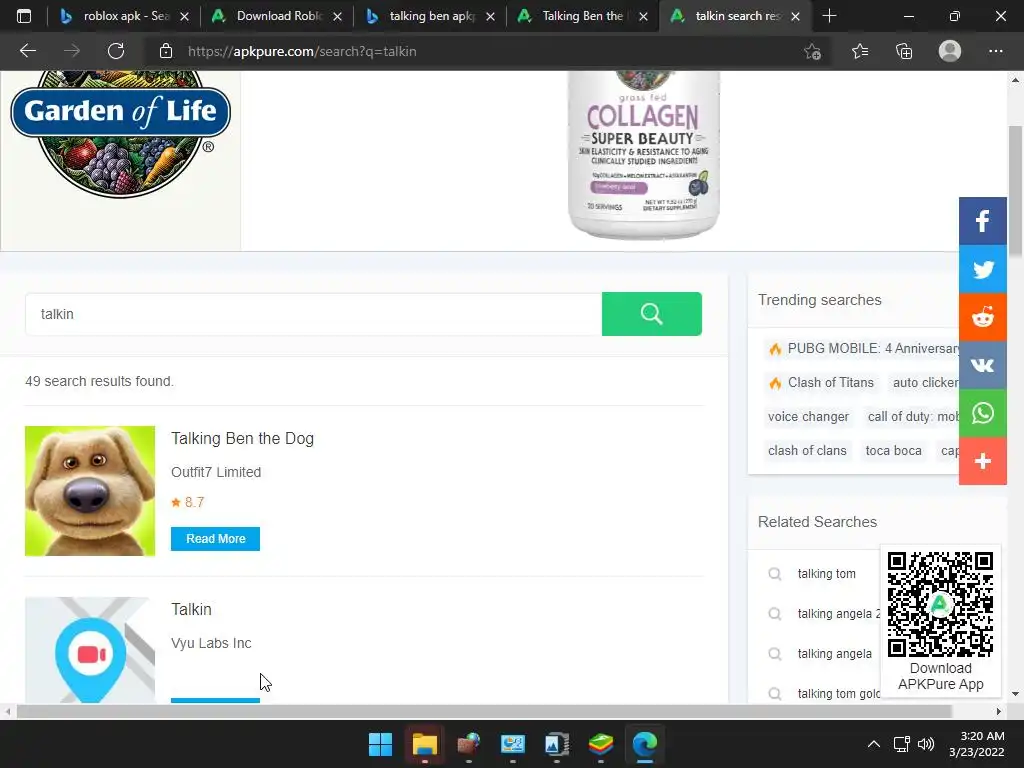Click the Collagen Super Beauty ad image
Viewport: 1024px width, 768px height.
click(644, 155)
